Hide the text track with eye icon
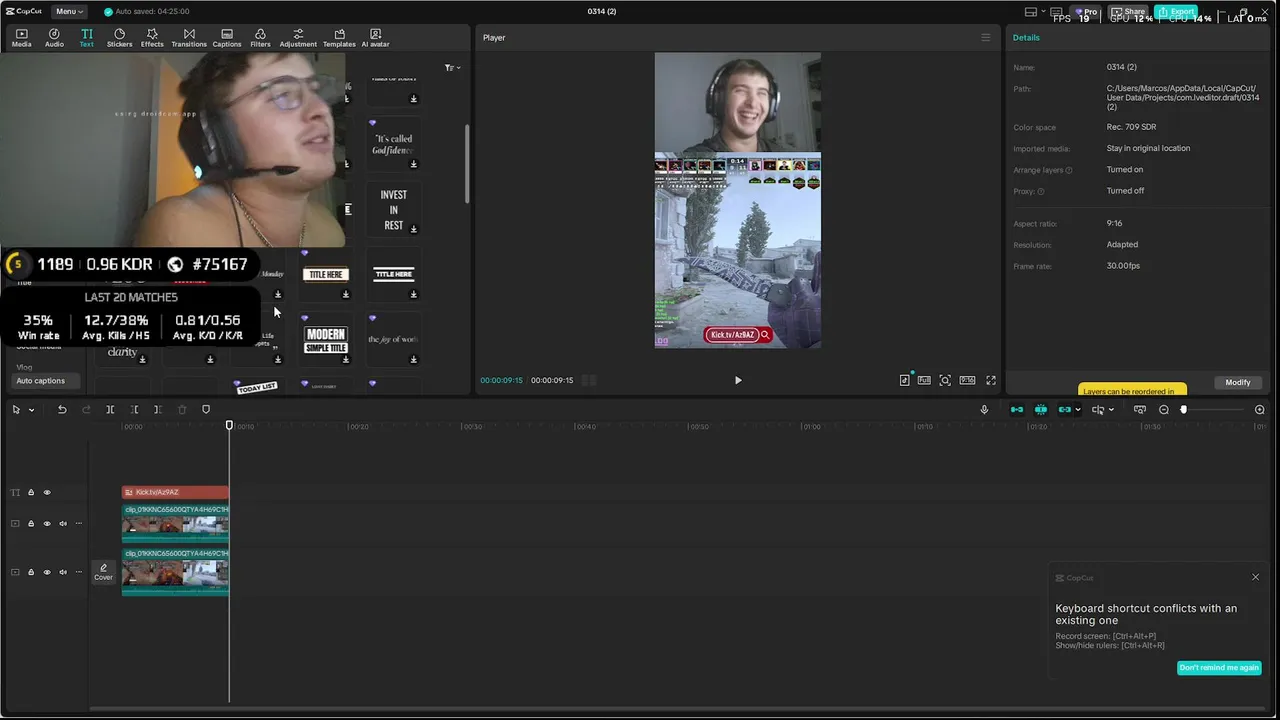 [46, 492]
